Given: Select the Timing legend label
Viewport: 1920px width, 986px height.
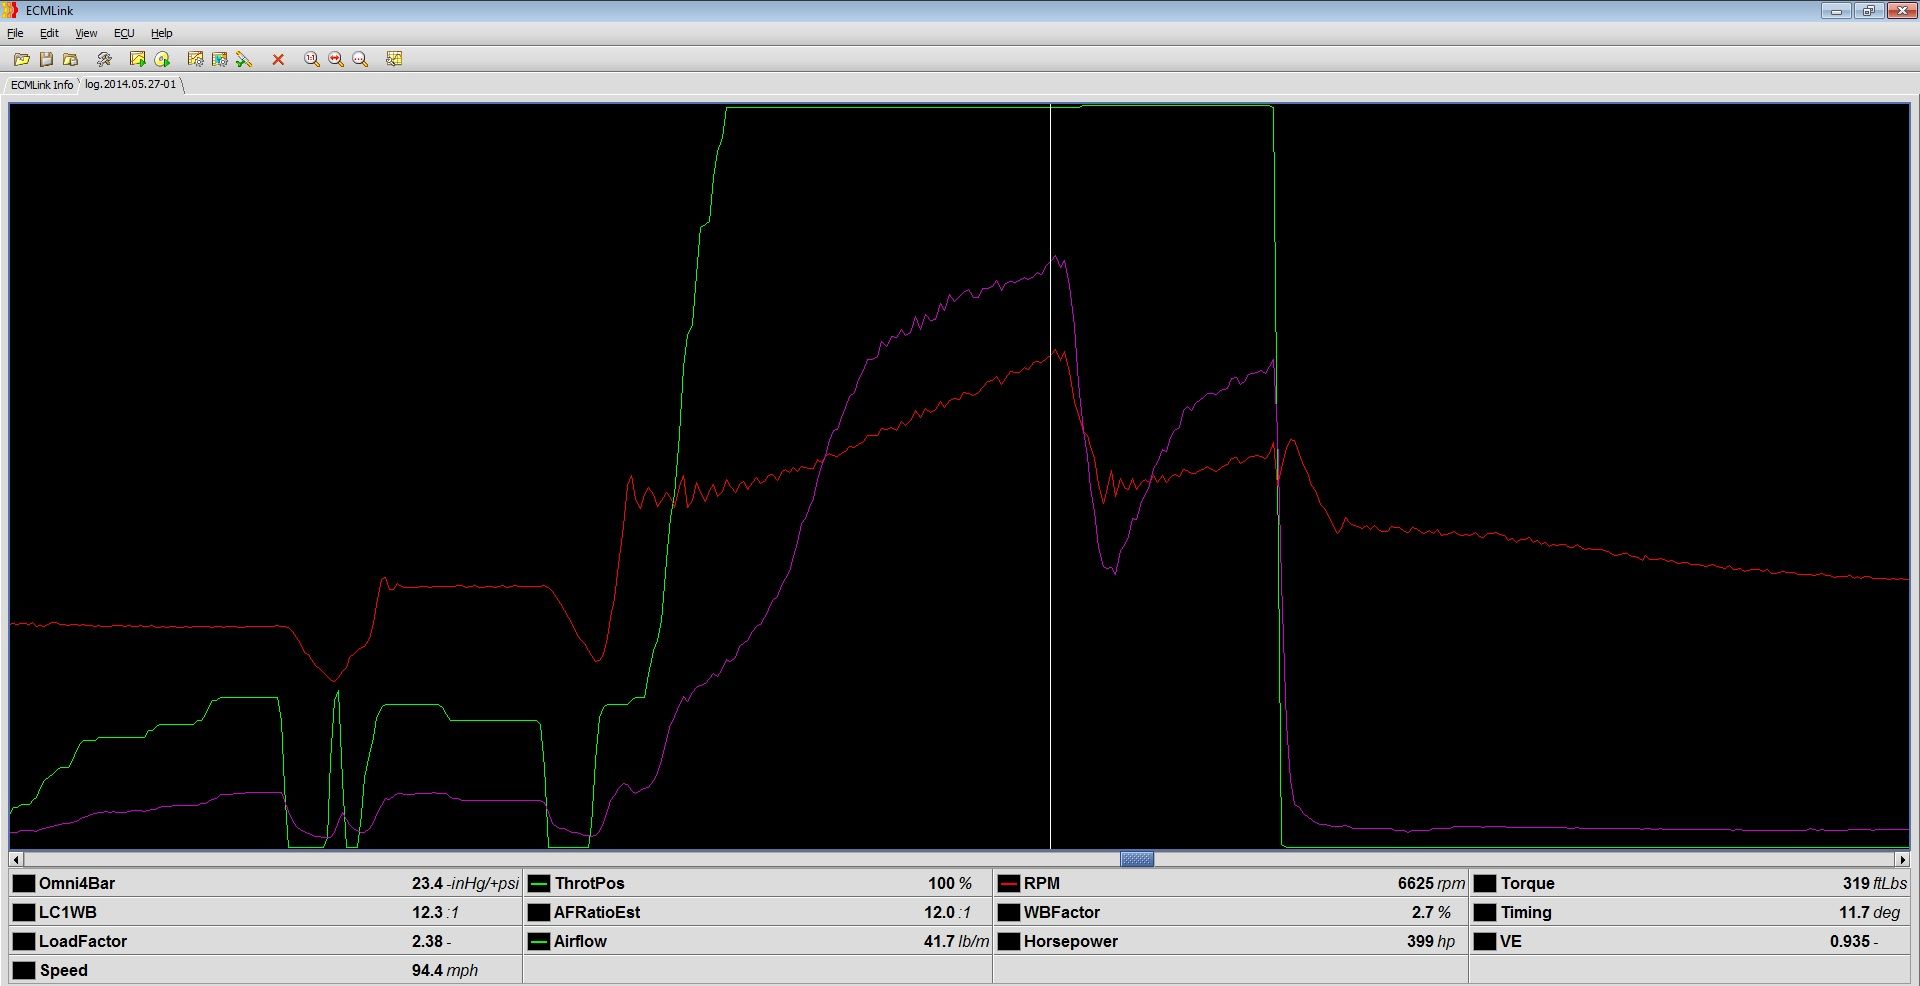Looking at the screenshot, I should tap(1526, 912).
